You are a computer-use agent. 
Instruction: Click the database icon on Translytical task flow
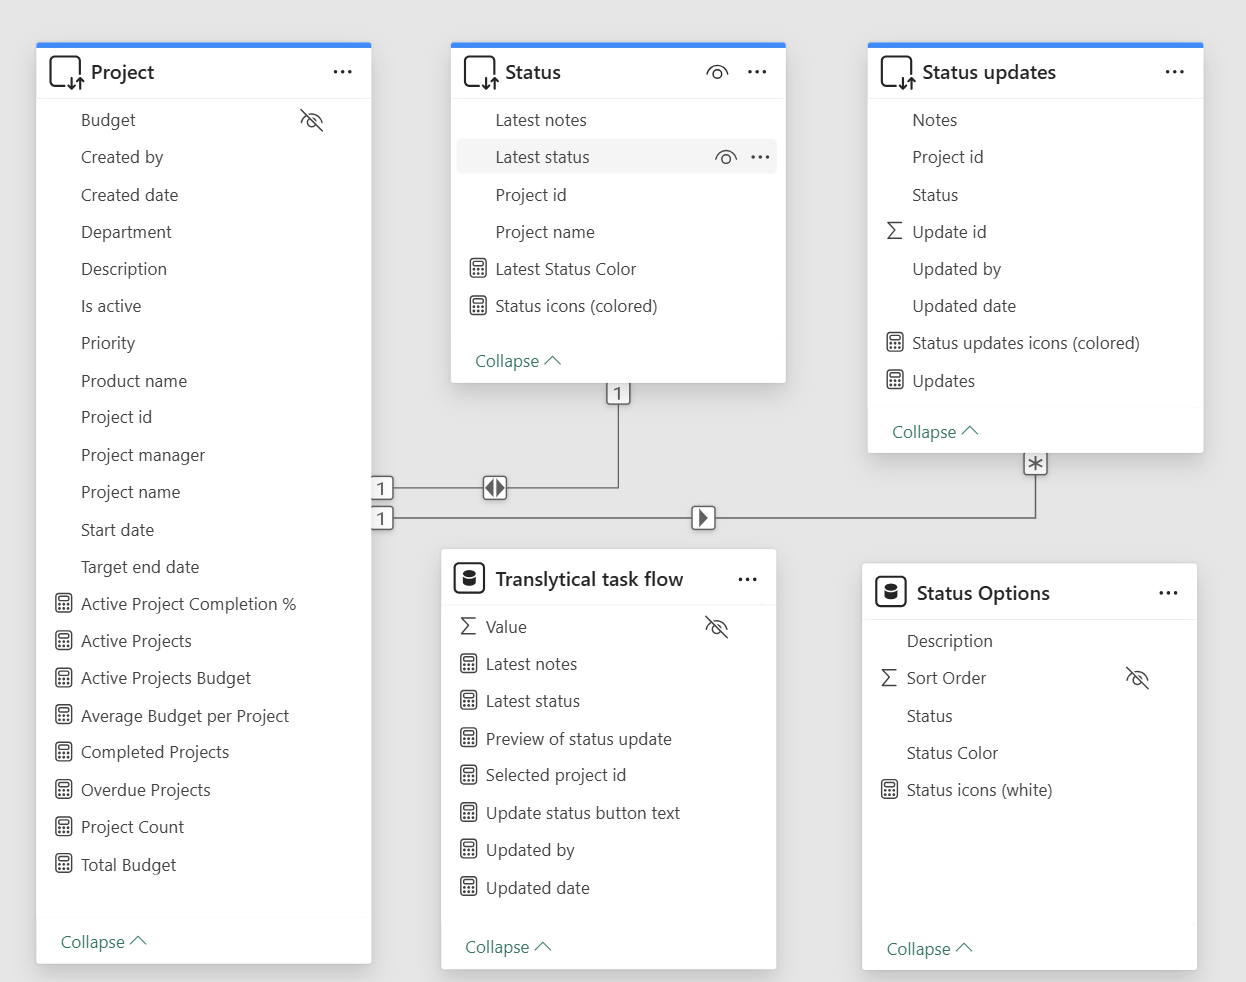point(468,578)
